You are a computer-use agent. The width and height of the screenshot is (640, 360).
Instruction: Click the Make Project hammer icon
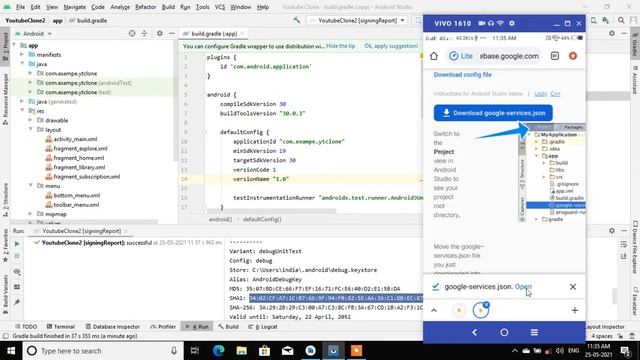pyautogui.click(x=296, y=20)
